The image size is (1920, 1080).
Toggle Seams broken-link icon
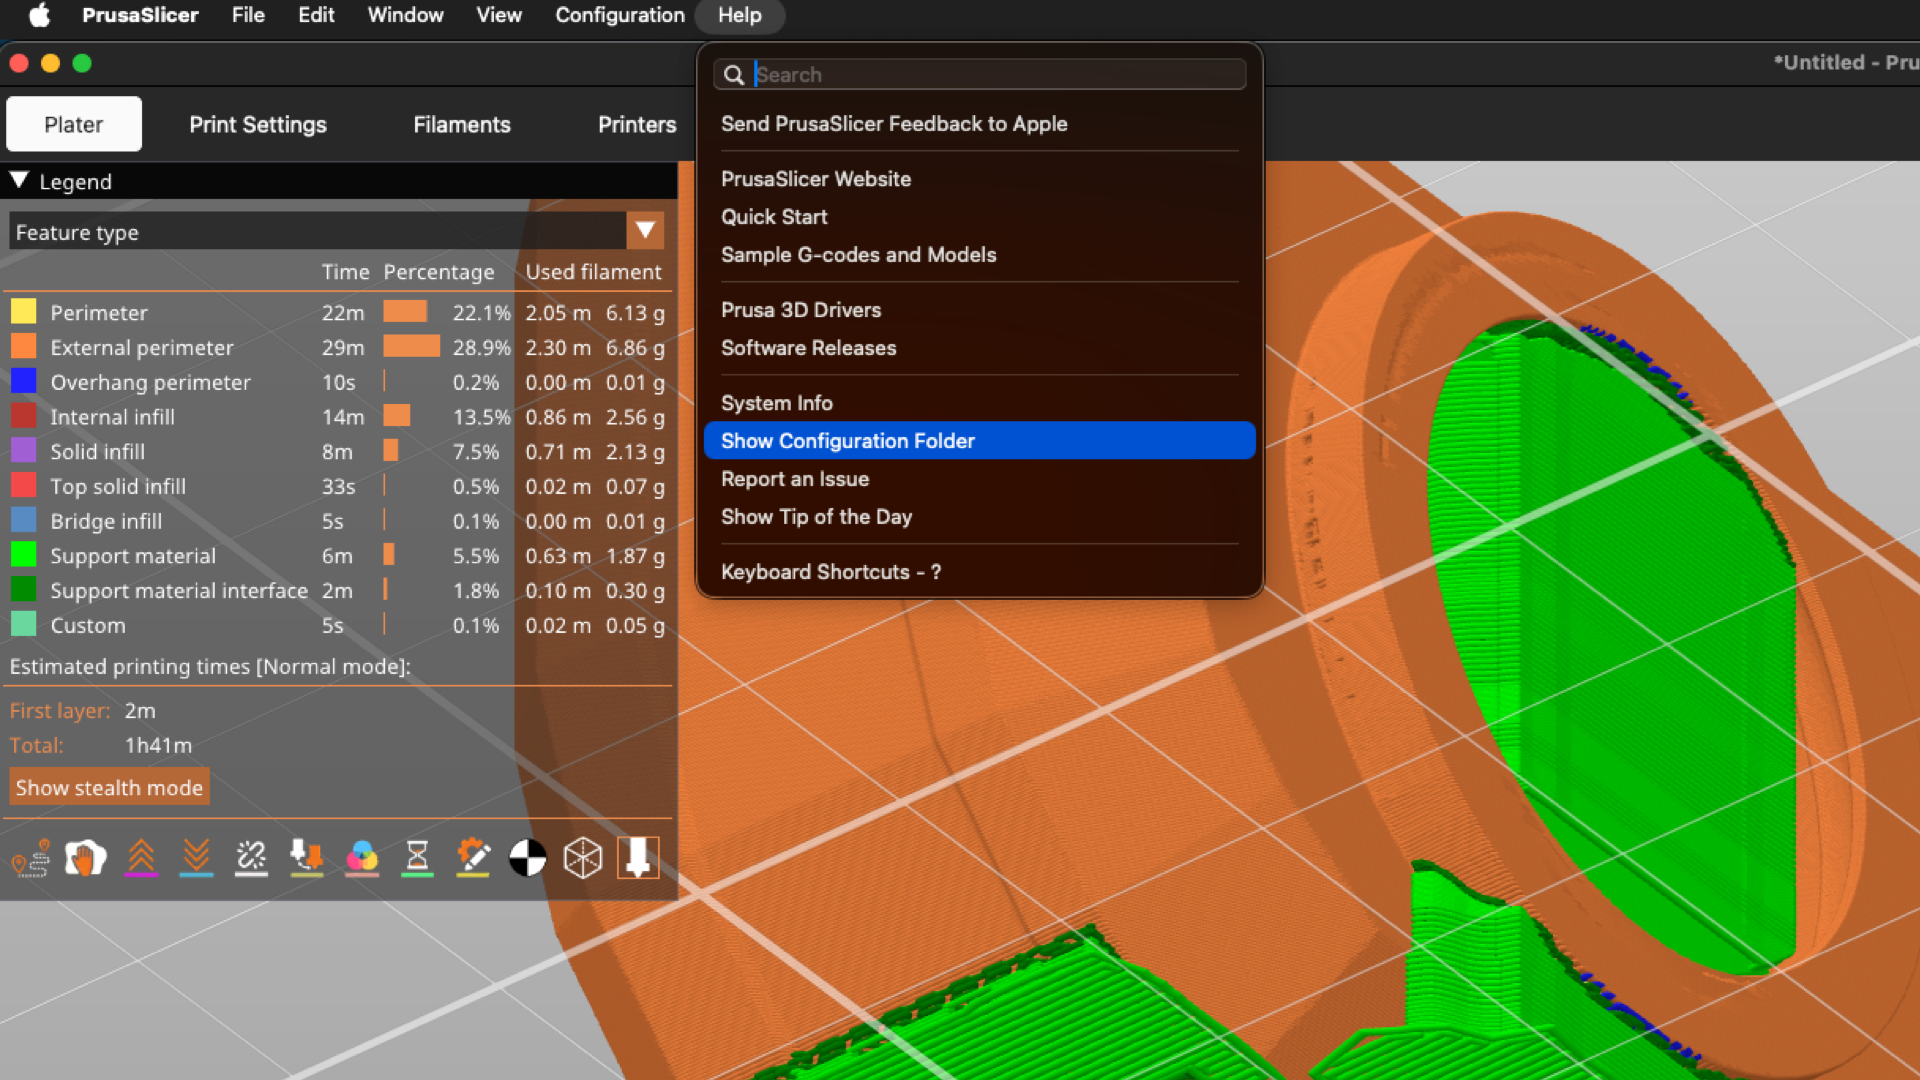click(251, 858)
